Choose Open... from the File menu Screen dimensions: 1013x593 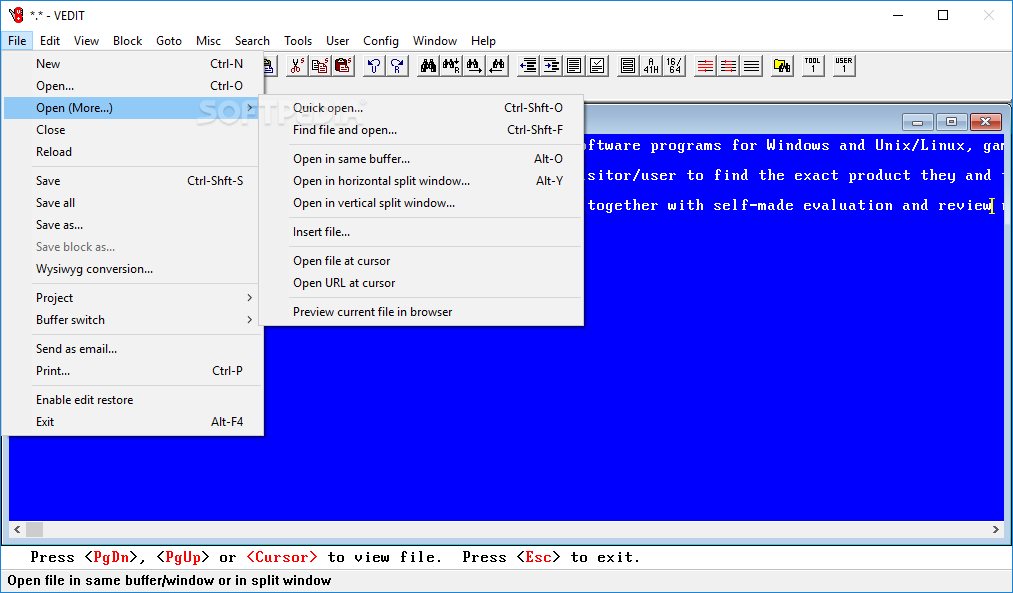(x=133, y=85)
